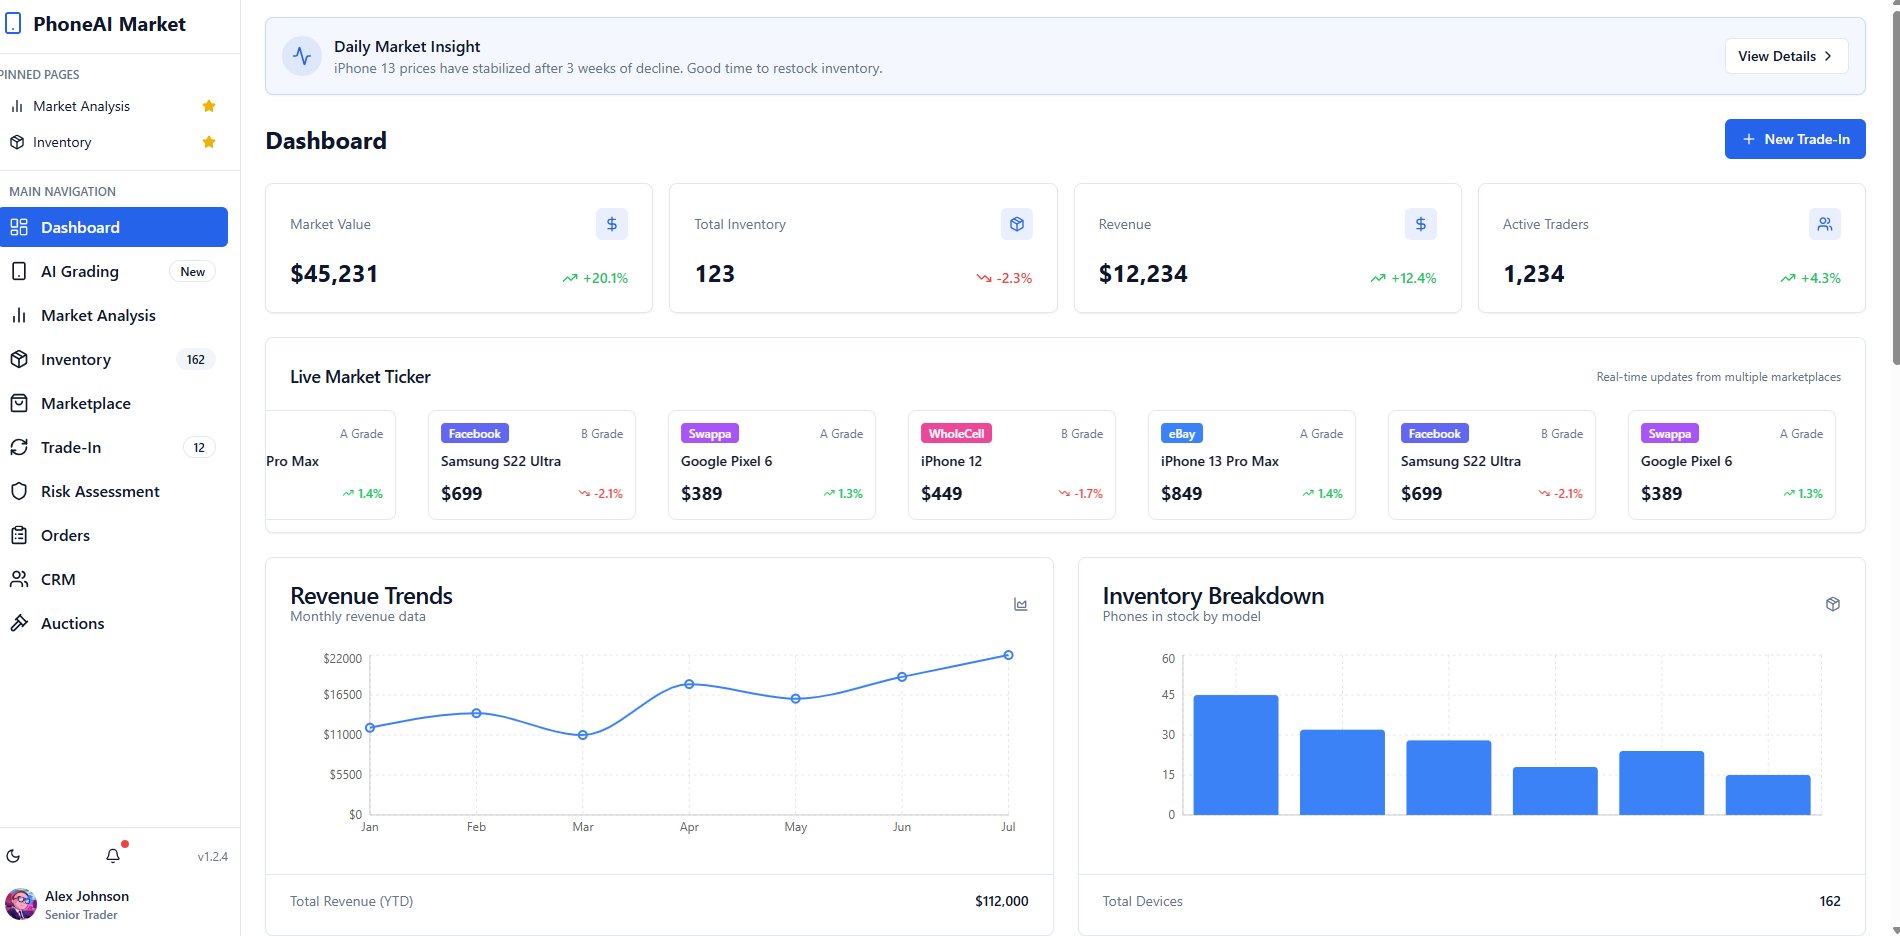The image size is (1900, 936).
Task: Click iPhone 13 Pro Max $849 price
Action: (x=1181, y=493)
